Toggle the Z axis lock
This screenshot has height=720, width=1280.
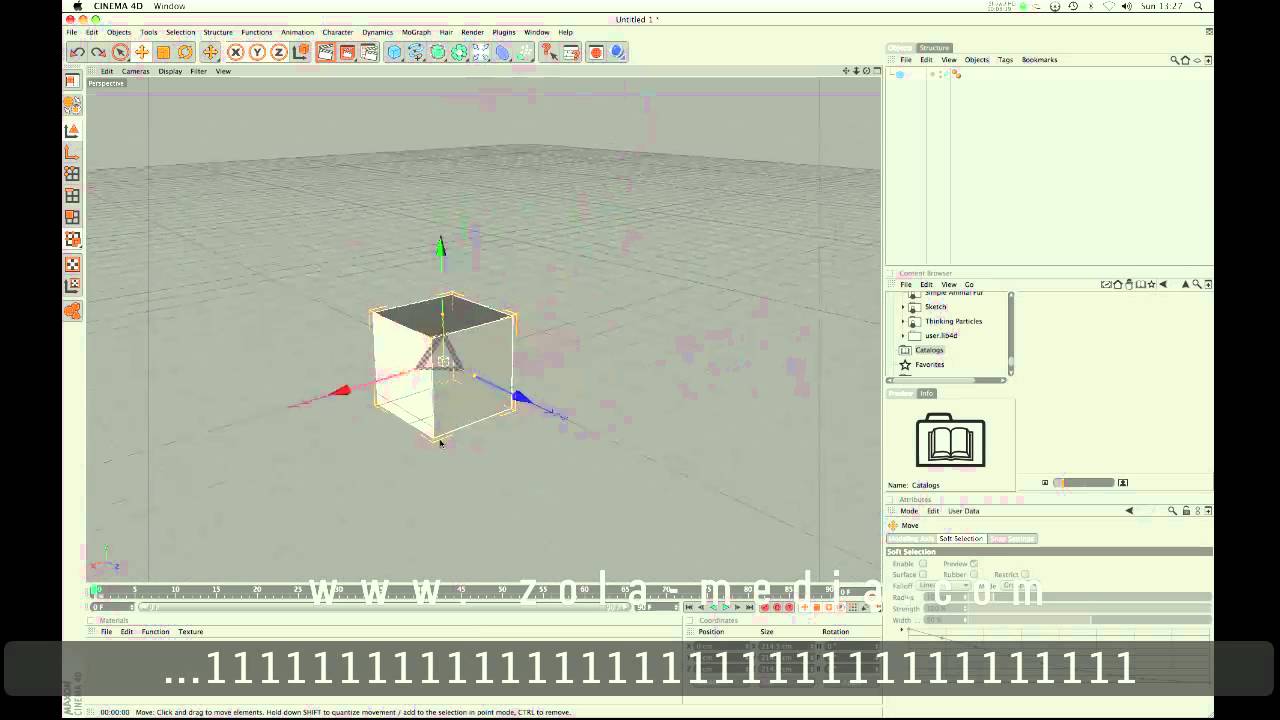click(x=279, y=52)
